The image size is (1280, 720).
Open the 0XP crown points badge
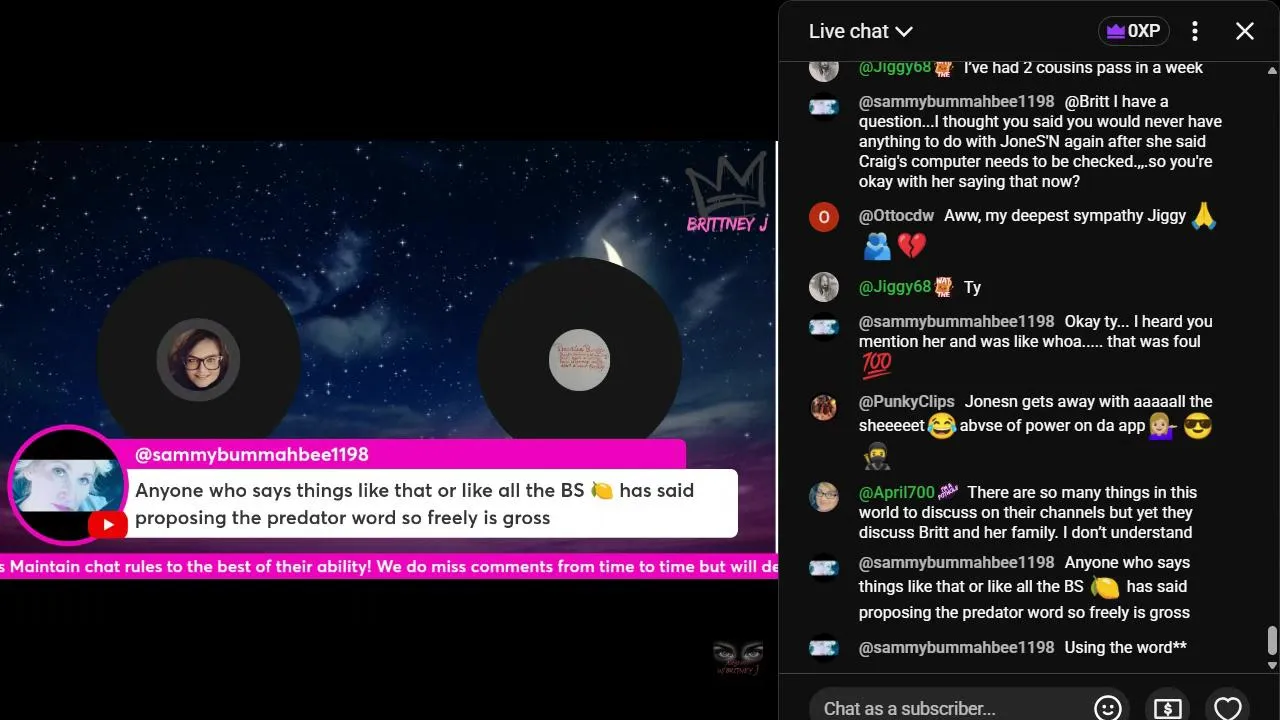coord(1134,31)
